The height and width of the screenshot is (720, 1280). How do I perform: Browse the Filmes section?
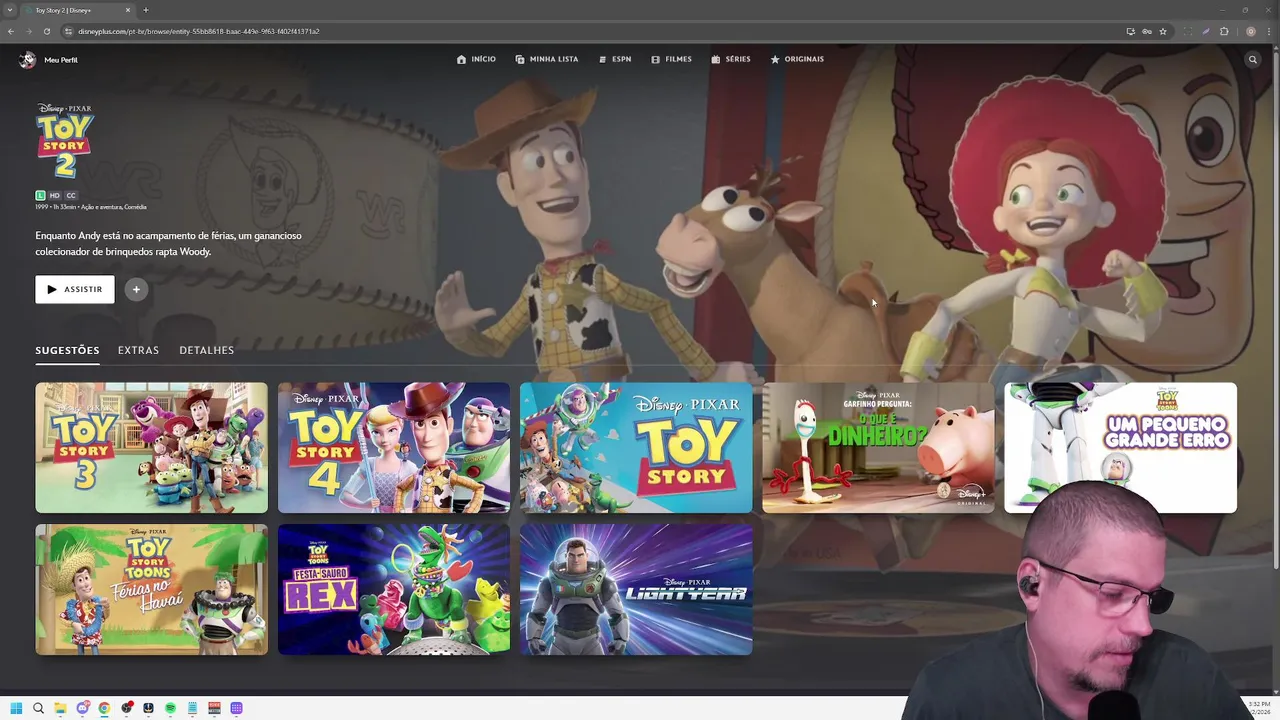(x=671, y=59)
